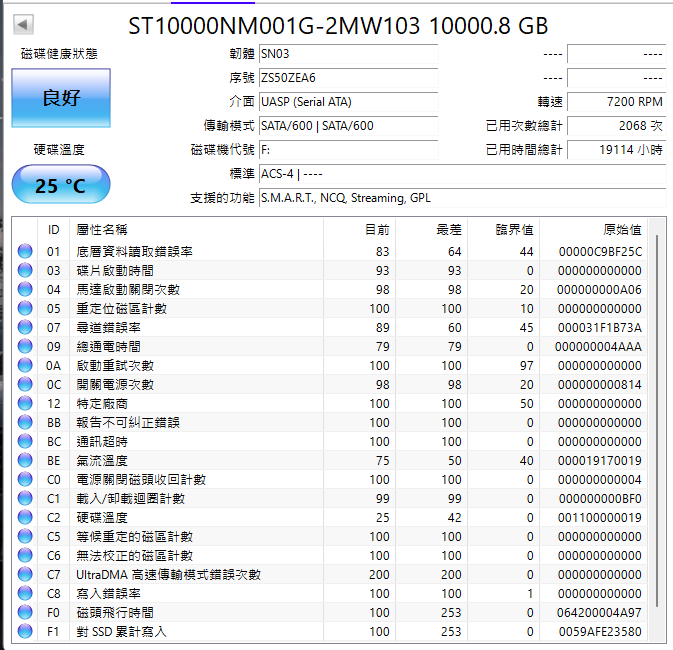The height and width of the screenshot is (650, 673).
Task: Click the status orb for attribute 09
Action: click(25, 346)
